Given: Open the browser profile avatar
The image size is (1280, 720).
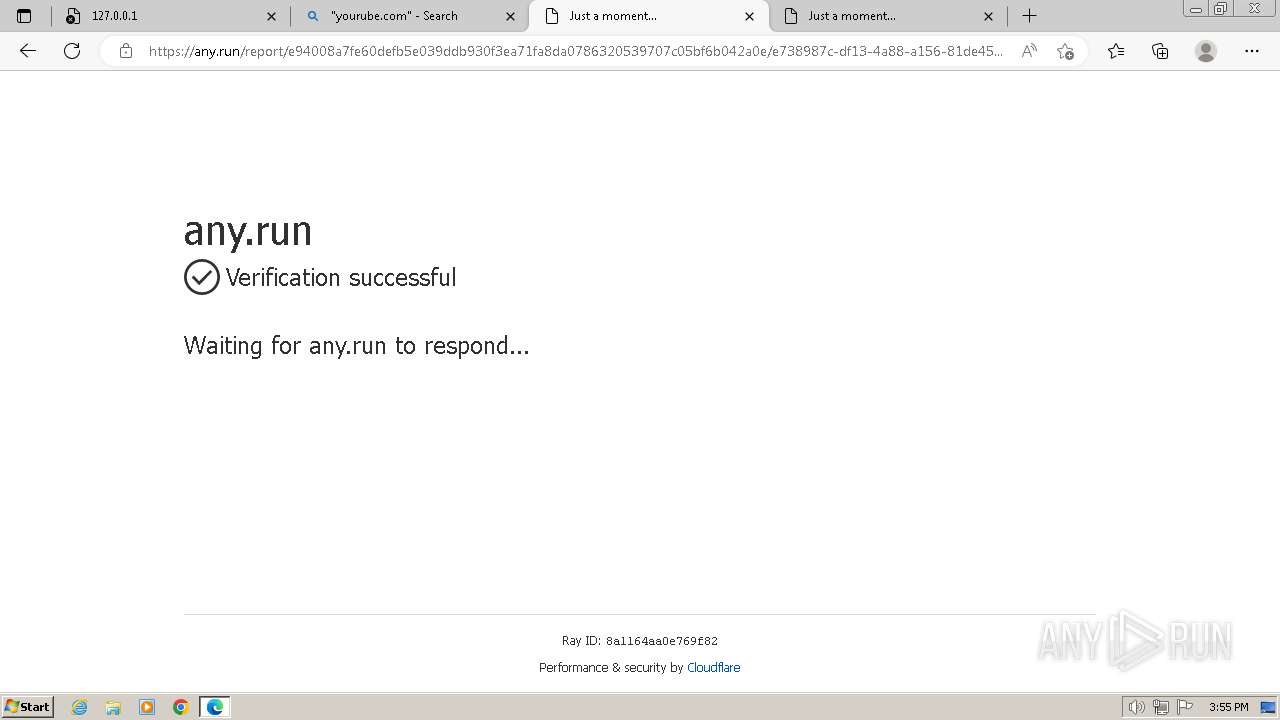Looking at the screenshot, I should point(1206,51).
